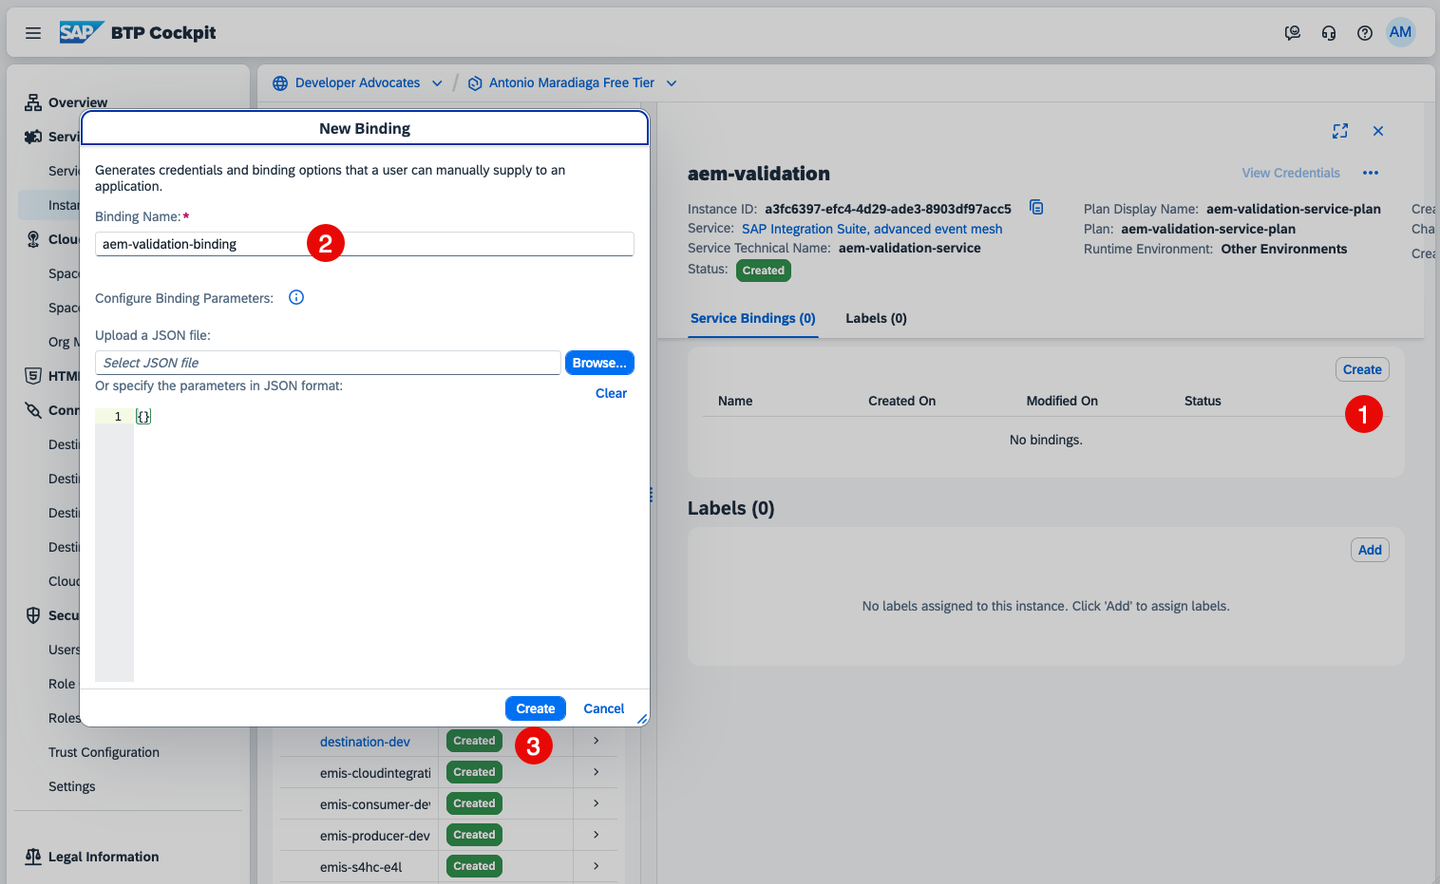Click the Name column header in bindings table
This screenshot has height=884, width=1440.
(x=735, y=401)
